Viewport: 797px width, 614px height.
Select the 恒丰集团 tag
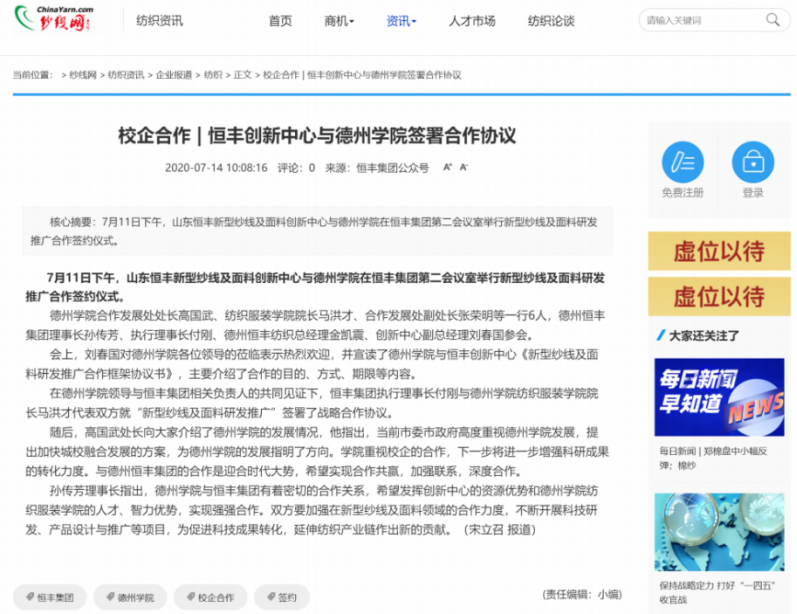point(50,597)
